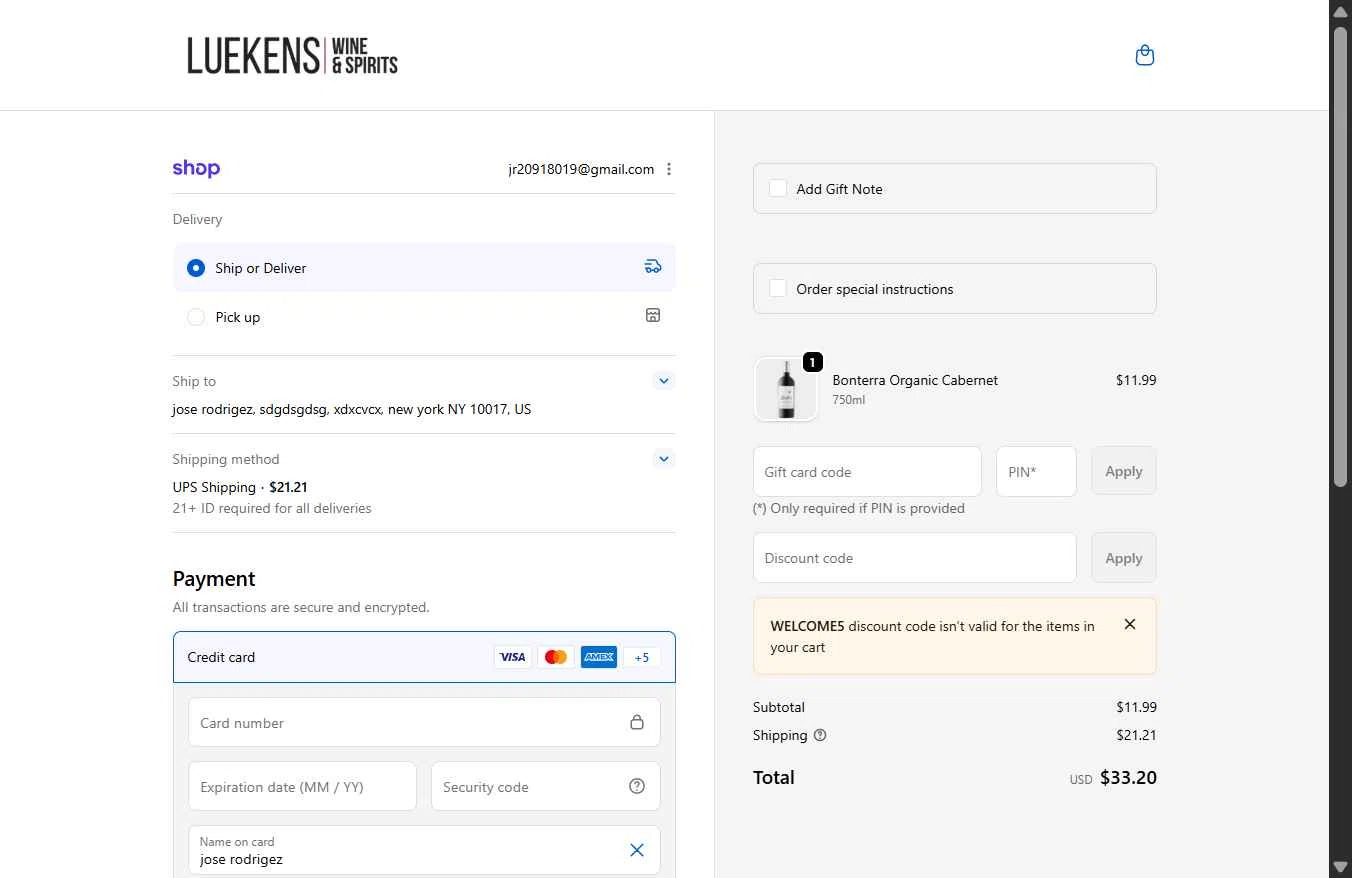Click the scrollbar down arrow
1352x878 pixels.
[x=1340, y=866]
